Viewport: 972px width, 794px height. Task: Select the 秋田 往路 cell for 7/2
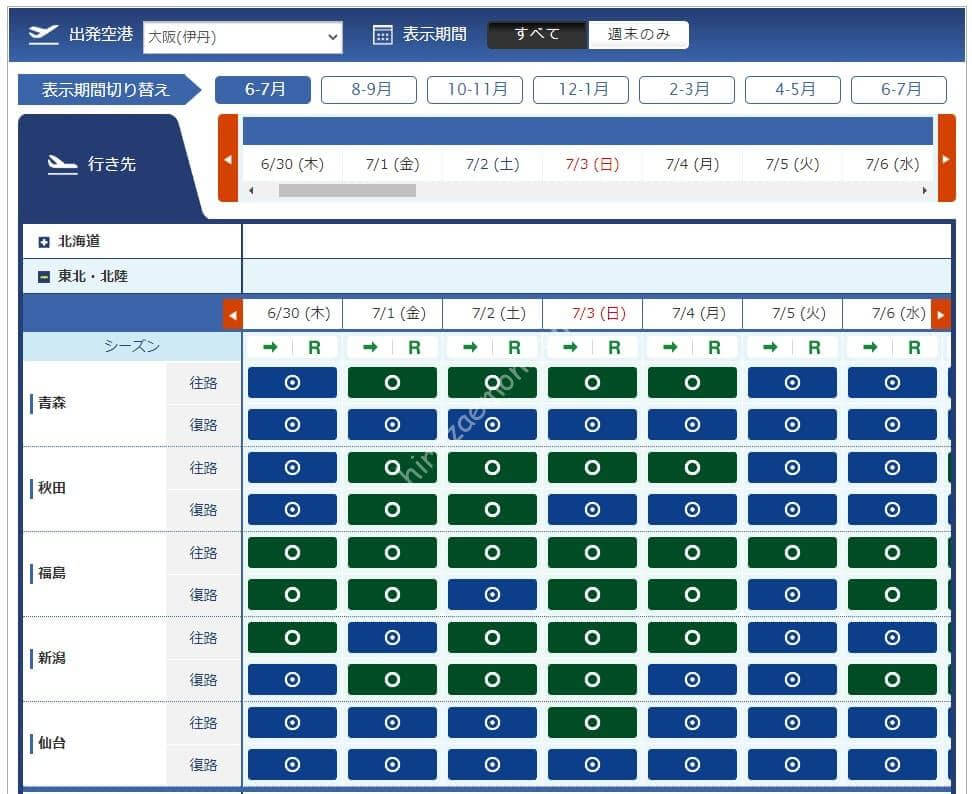pyautogui.click(x=492, y=467)
